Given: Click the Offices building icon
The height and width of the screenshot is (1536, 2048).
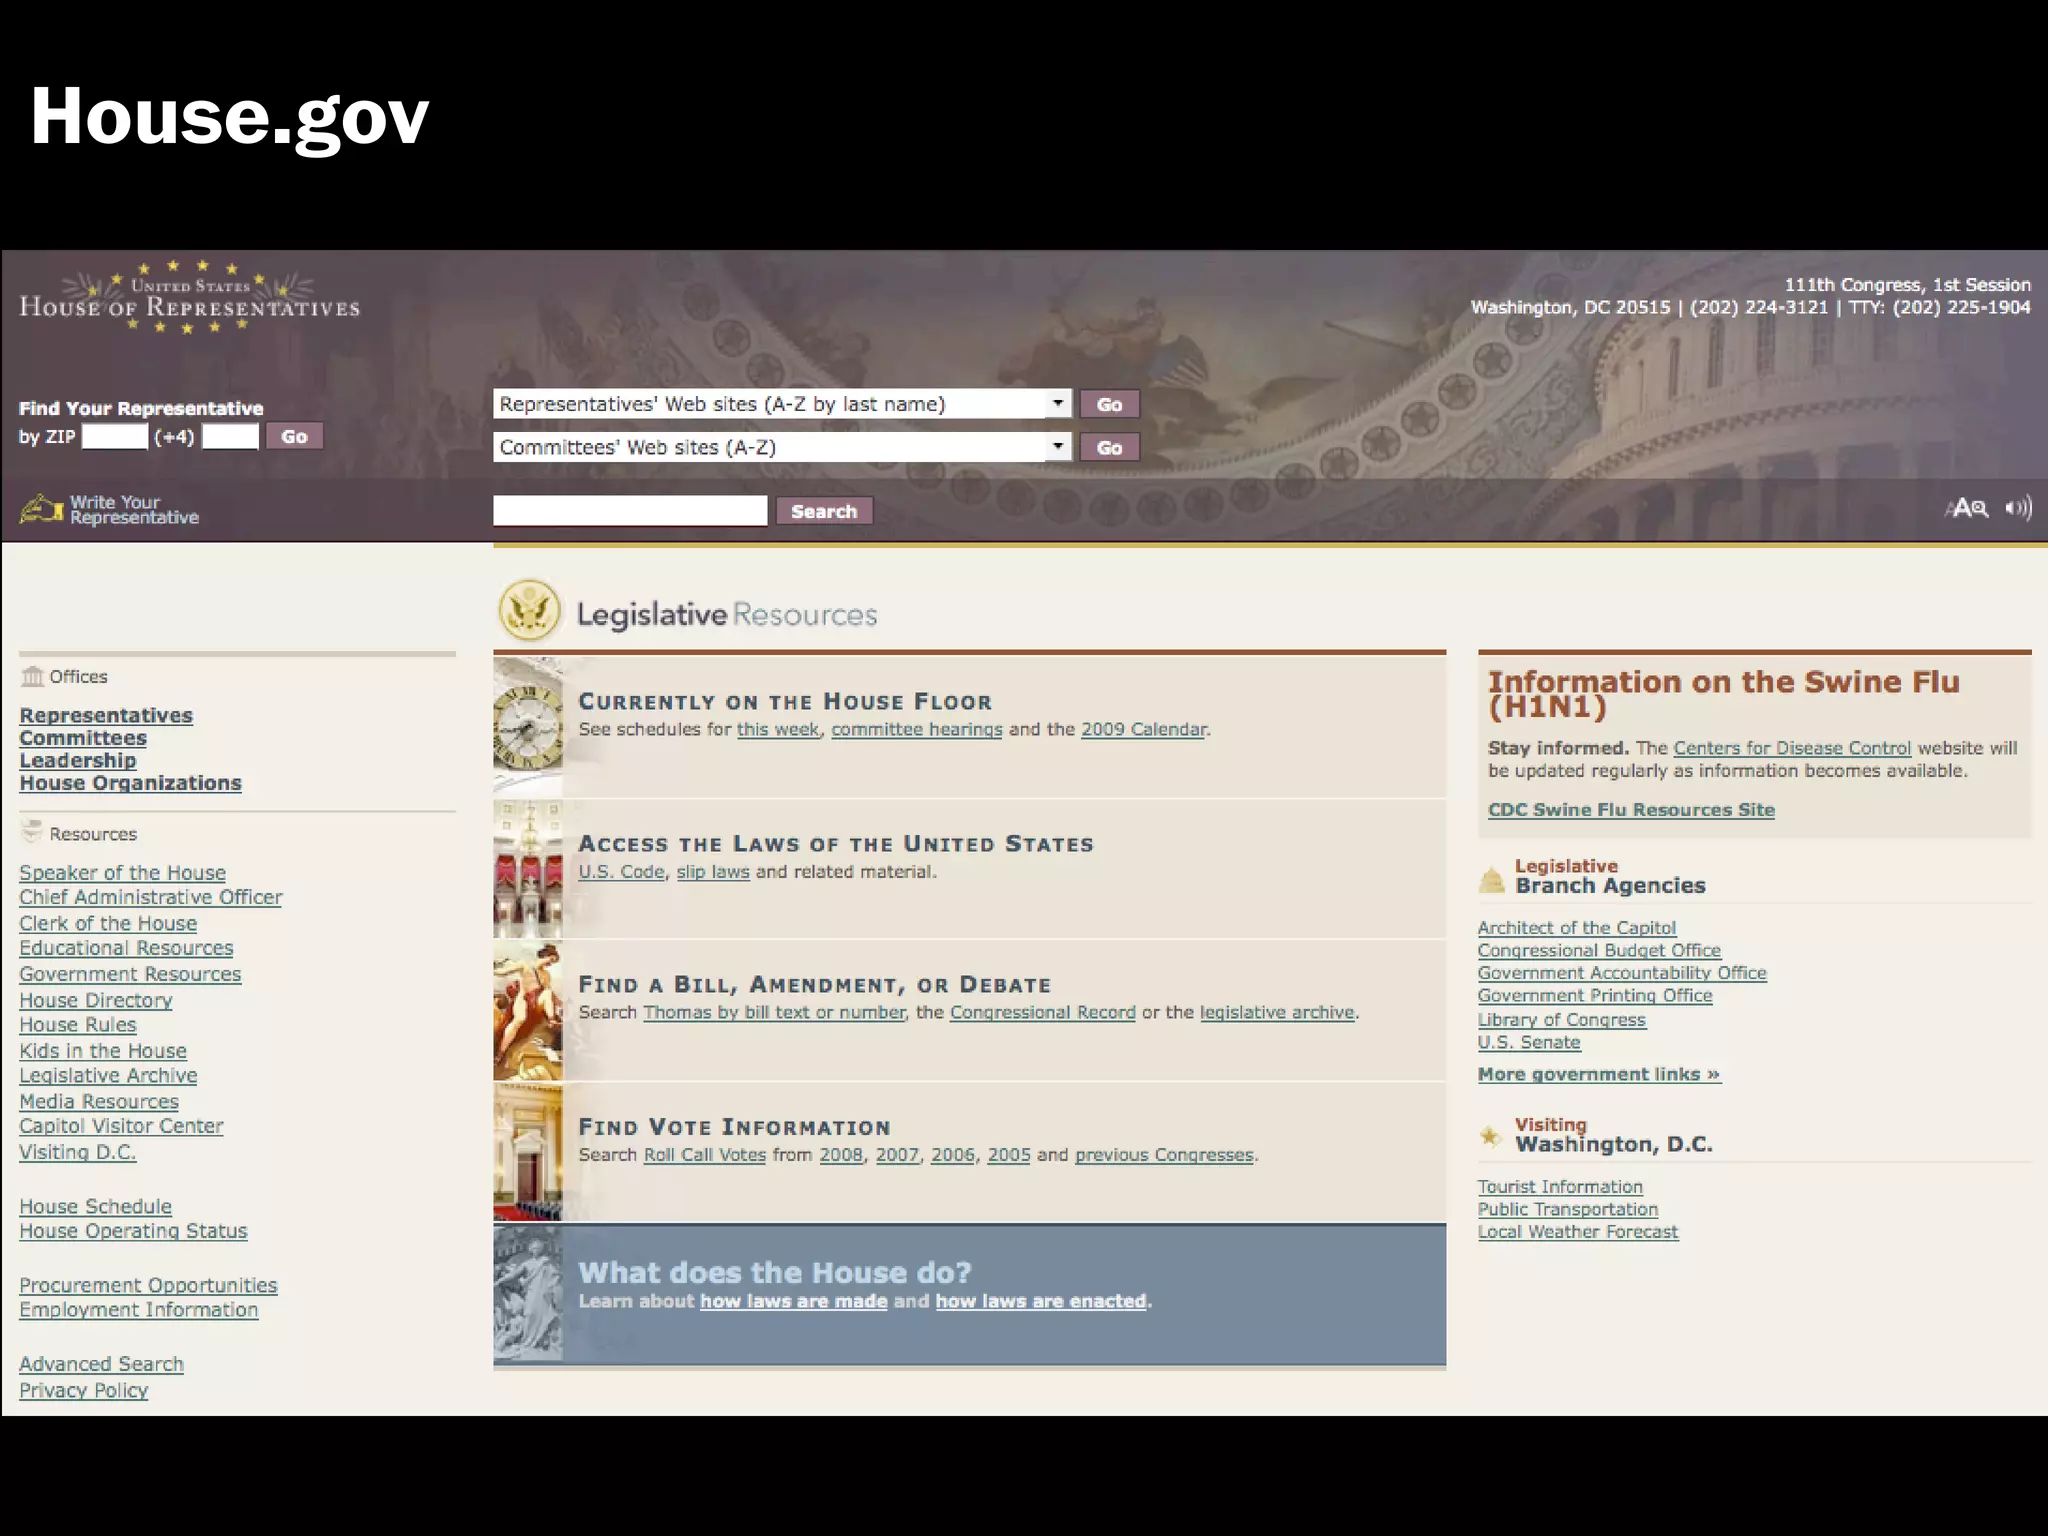Looking at the screenshot, I should [x=33, y=677].
